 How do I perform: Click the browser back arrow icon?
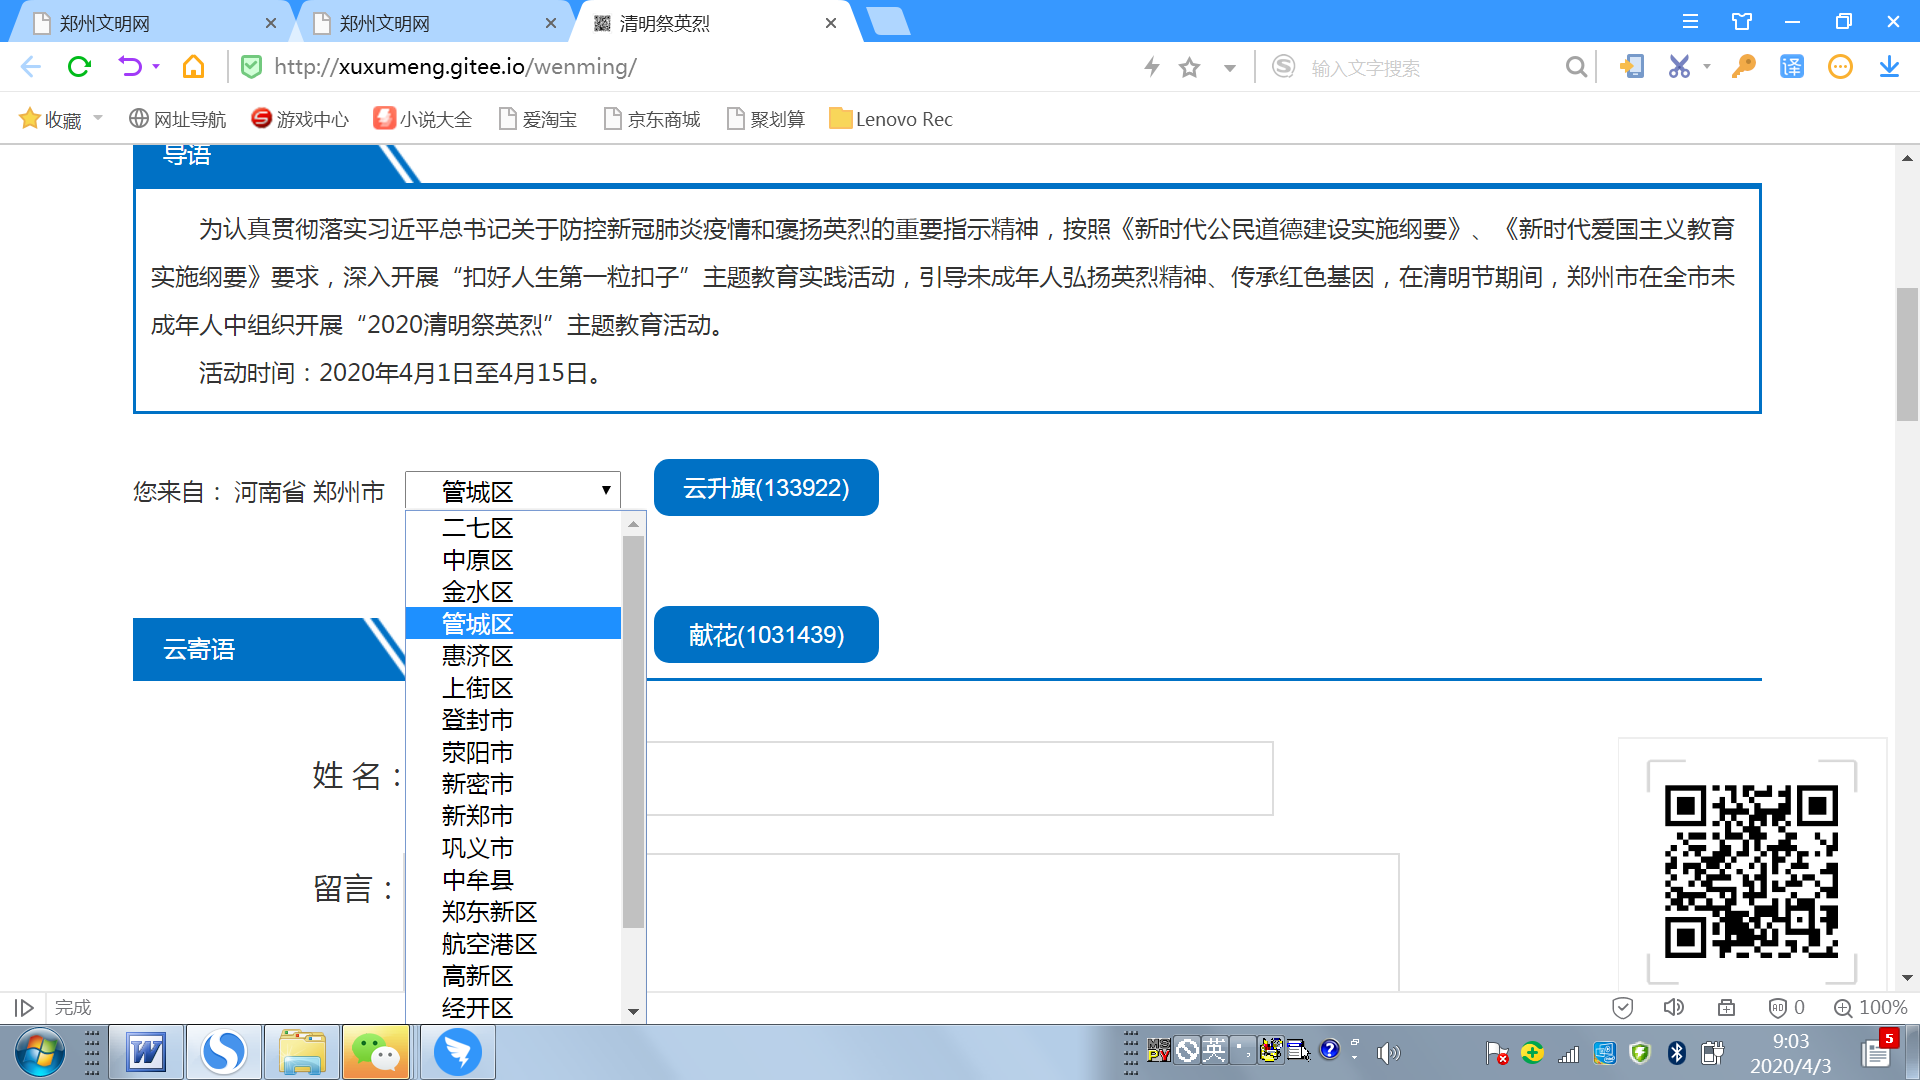[31, 67]
